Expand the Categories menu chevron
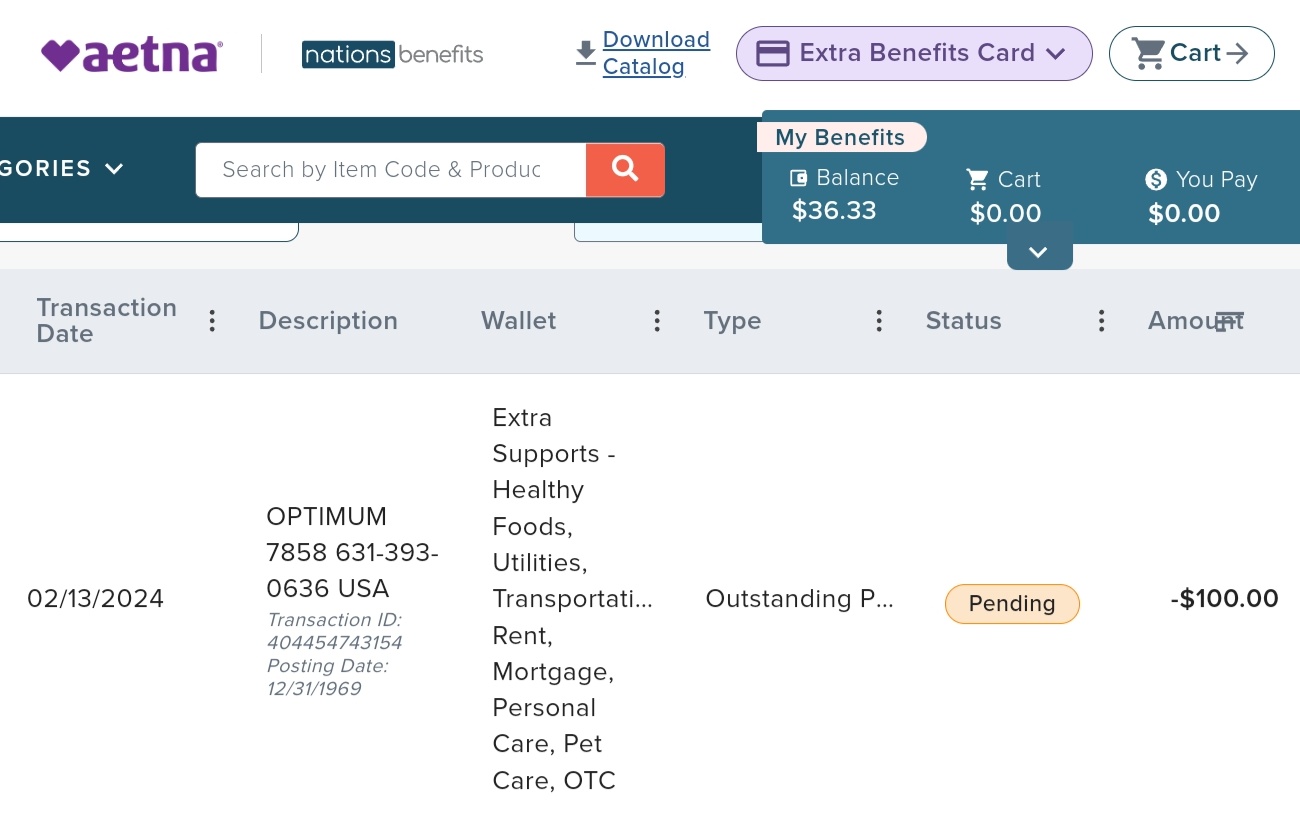The image size is (1300, 820). point(114,169)
